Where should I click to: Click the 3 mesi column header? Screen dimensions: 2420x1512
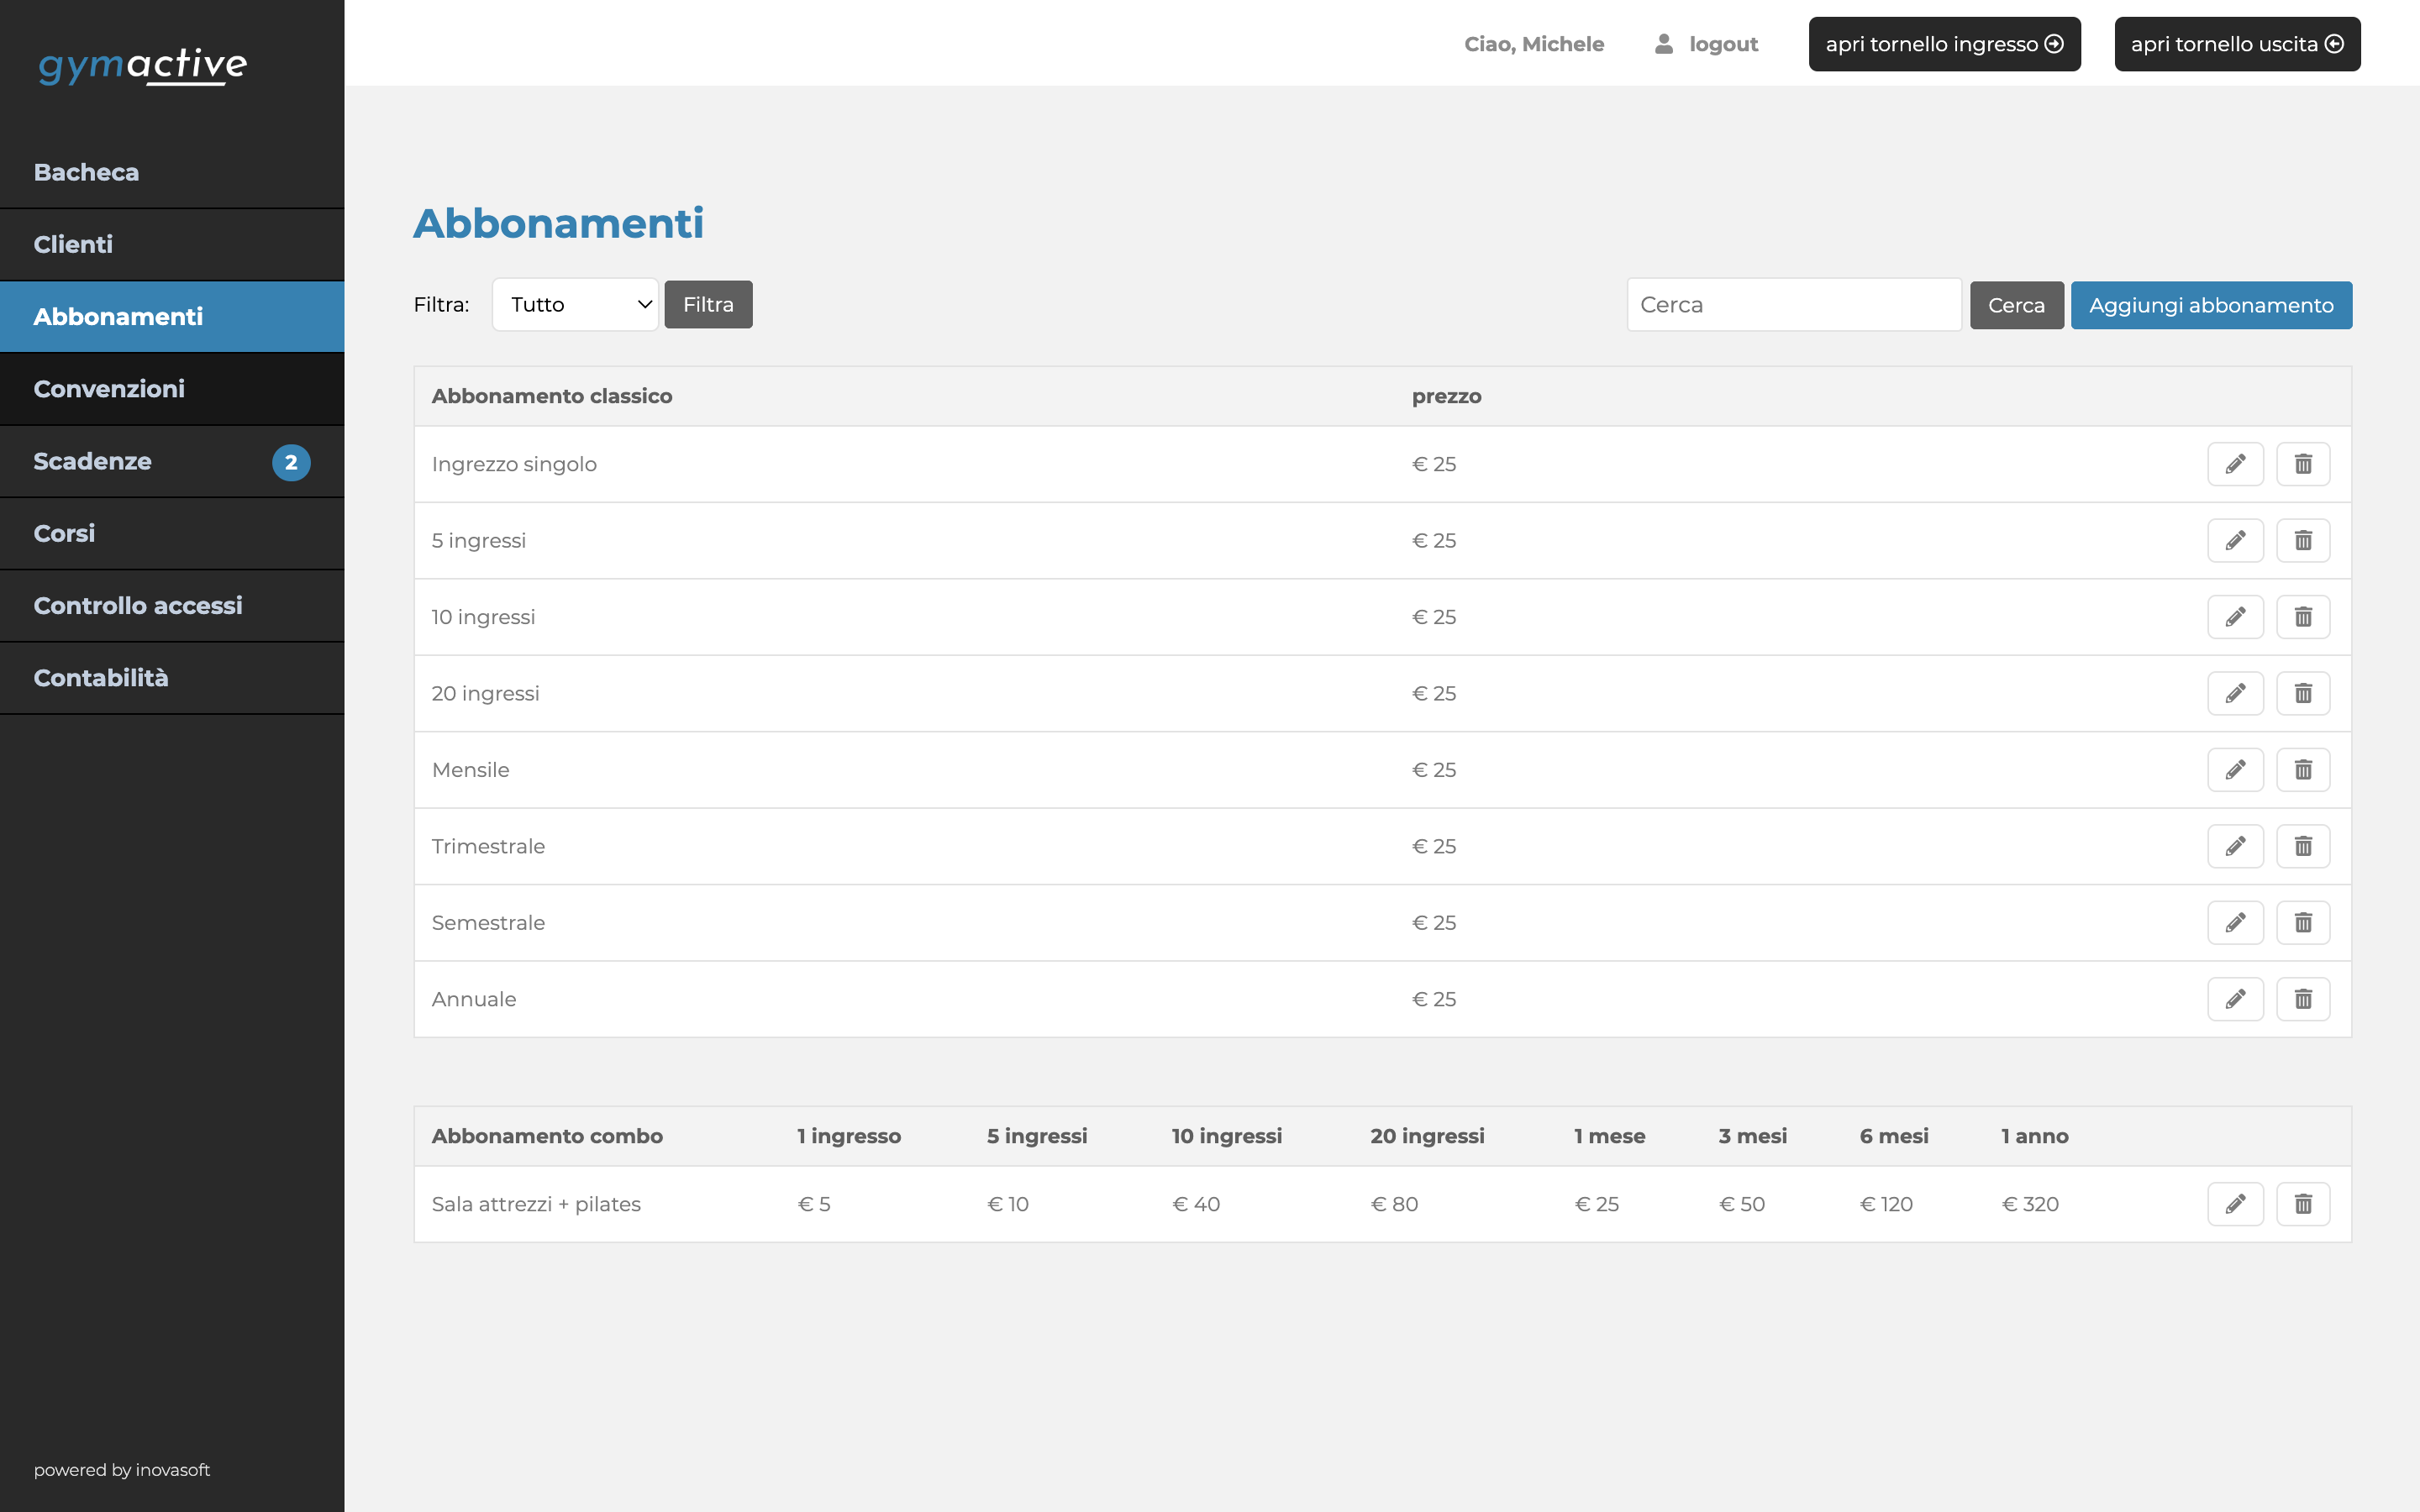[1752, 1136]
